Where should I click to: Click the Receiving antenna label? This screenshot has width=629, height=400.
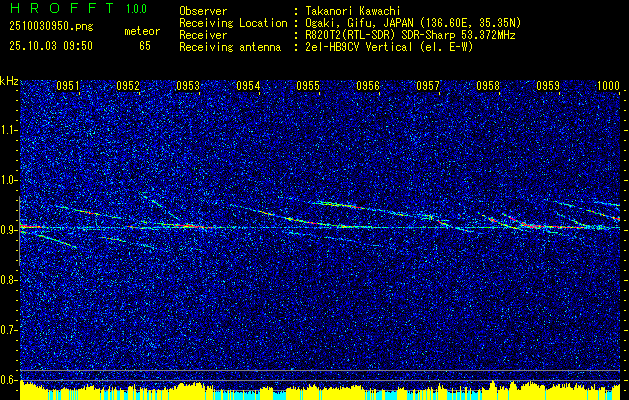pos(230,47)
